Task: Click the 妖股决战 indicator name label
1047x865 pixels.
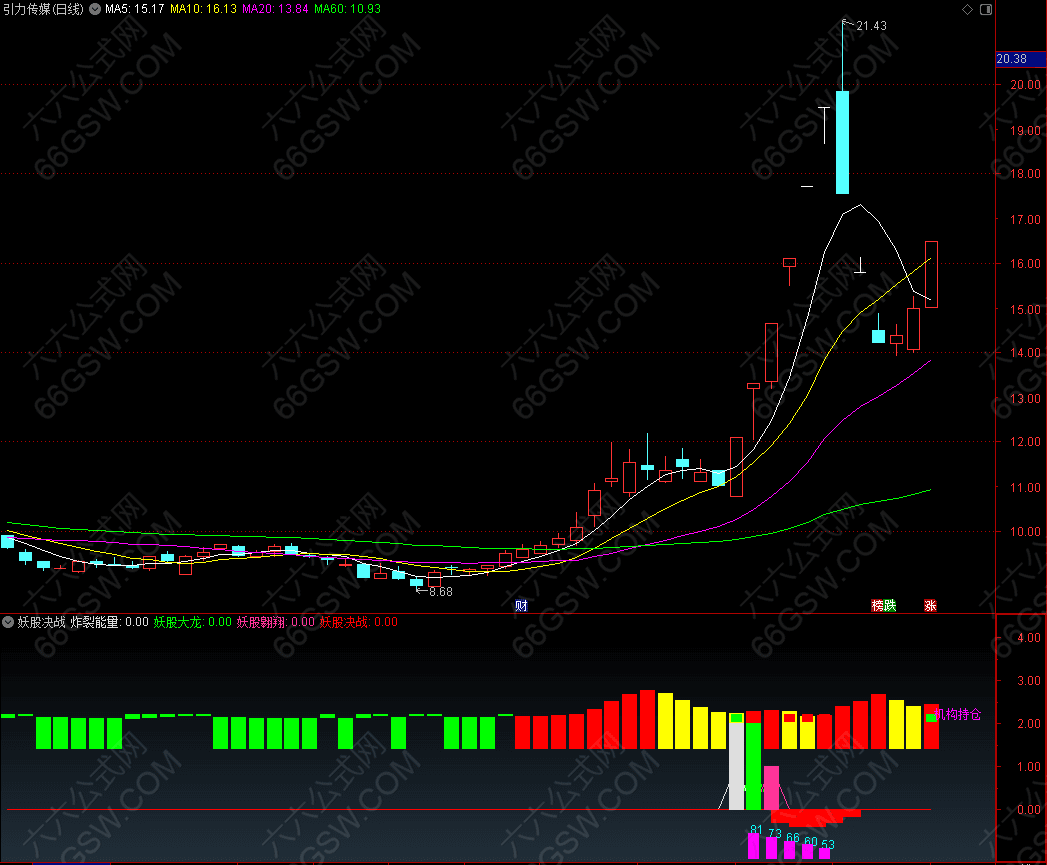Action: 41,622
